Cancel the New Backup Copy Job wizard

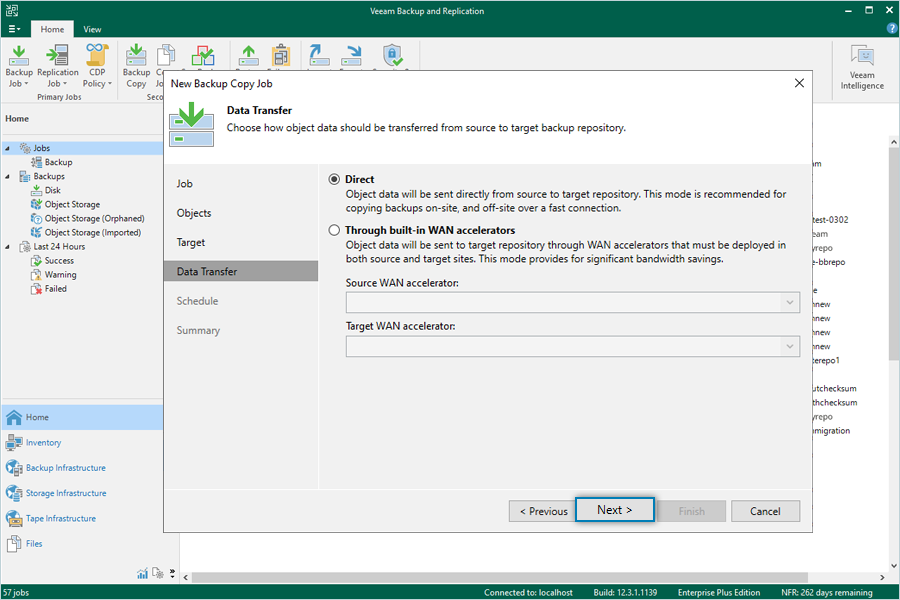point(765,511)
